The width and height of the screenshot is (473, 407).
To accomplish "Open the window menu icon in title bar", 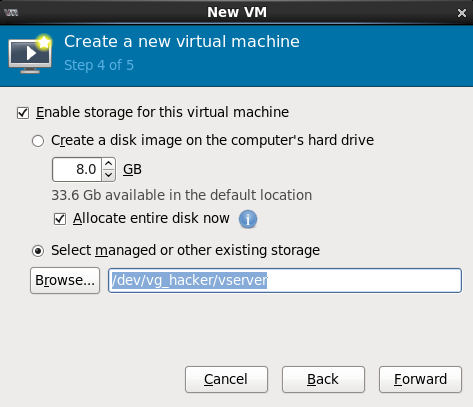I will [11, 13].
